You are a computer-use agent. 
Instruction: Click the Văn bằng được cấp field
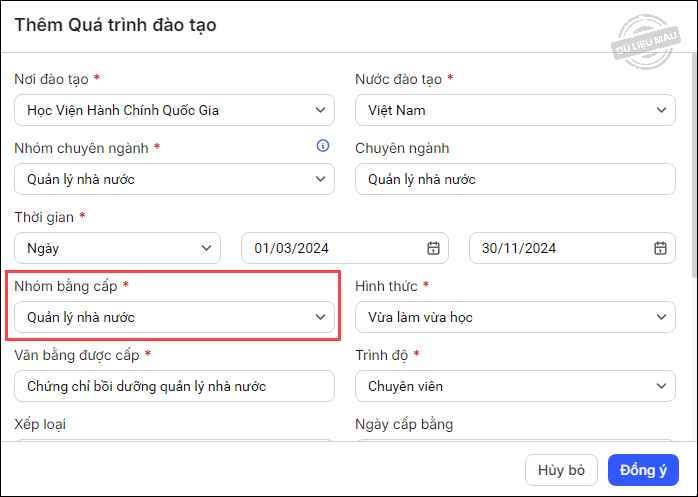175,386
